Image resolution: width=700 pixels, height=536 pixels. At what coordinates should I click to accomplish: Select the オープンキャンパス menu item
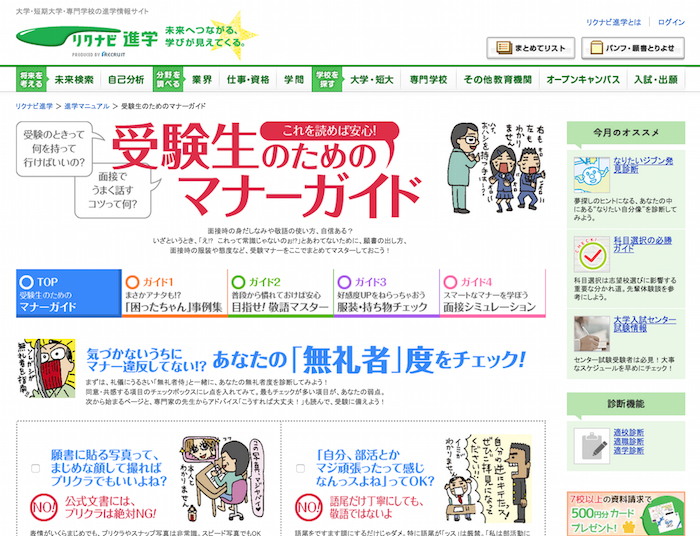tap(583, 80)
